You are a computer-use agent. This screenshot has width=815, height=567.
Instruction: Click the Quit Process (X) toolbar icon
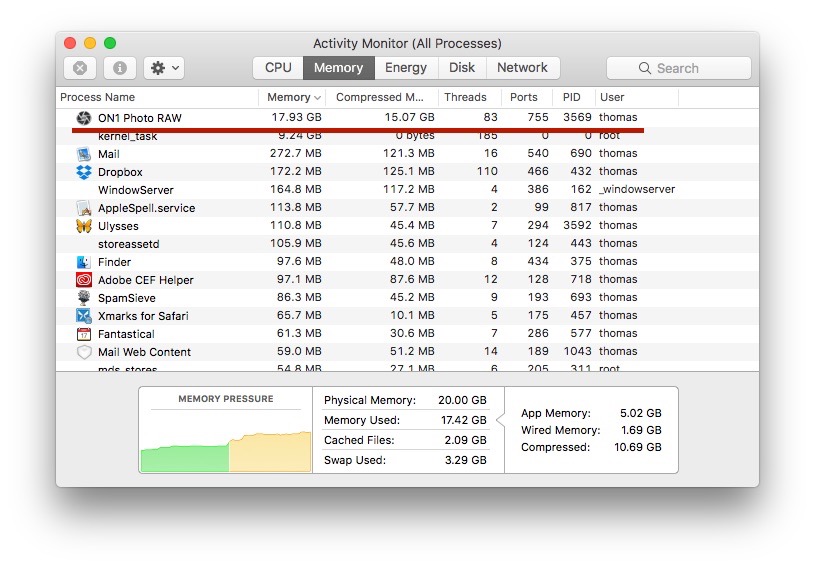(80, 68)
